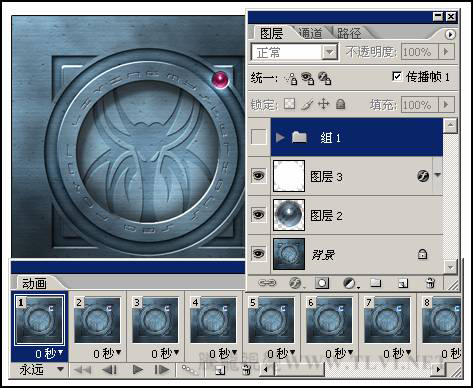Click 不透明度 100% field
This screenshot has height=388, width=473.
pos(419,52)
